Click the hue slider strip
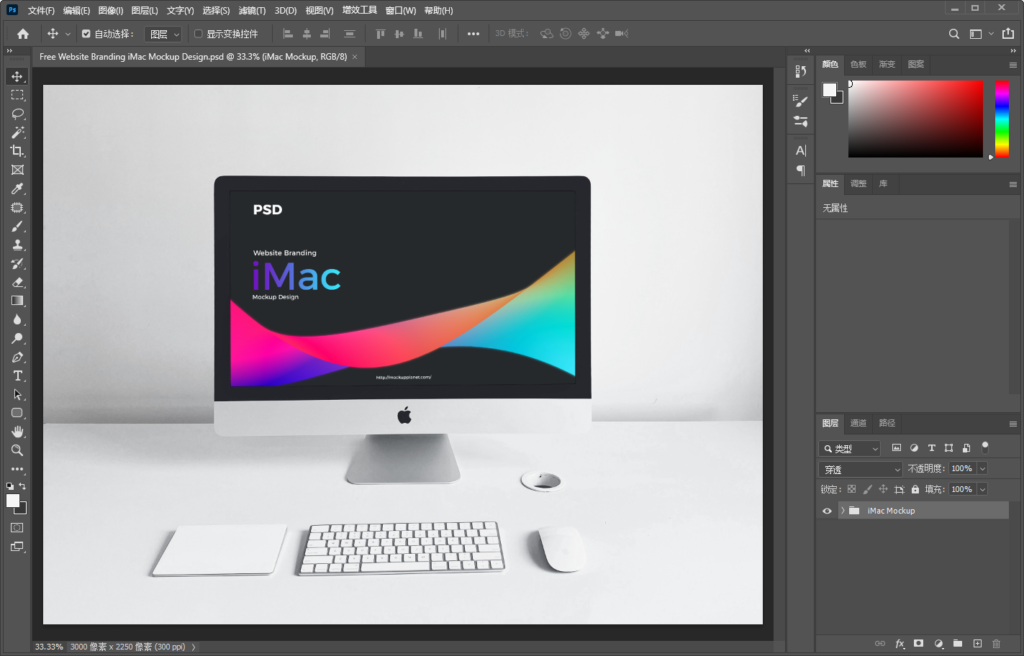 click(x=1002, y=119)
